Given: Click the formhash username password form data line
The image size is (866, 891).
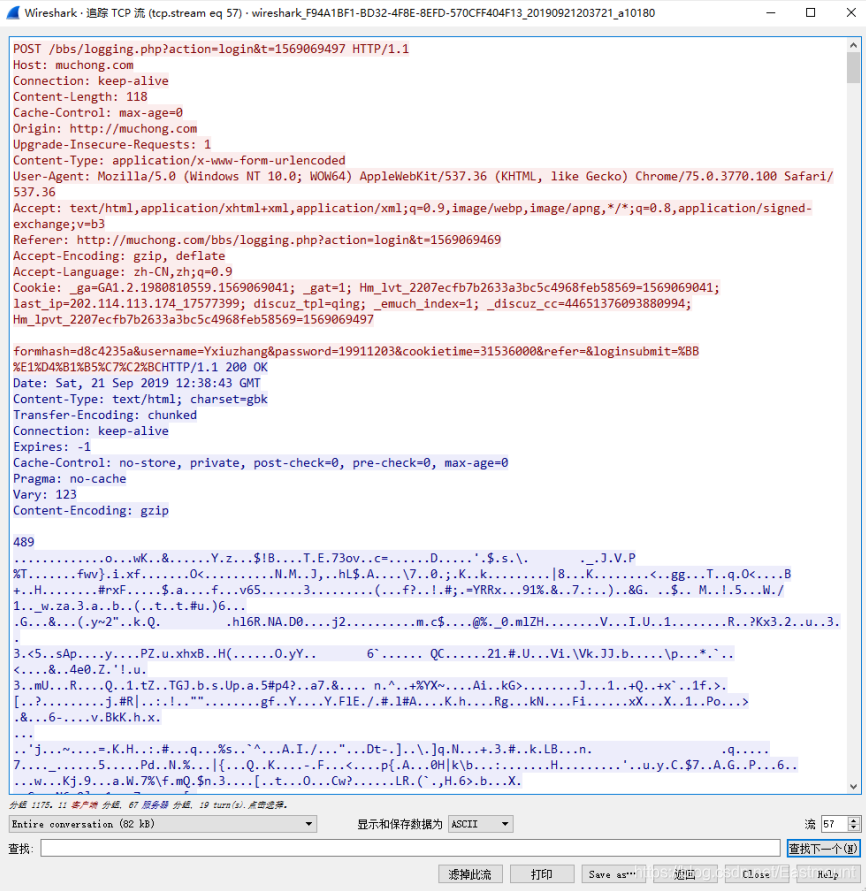Looking at the screenshot, I should (x=356, y=351).
